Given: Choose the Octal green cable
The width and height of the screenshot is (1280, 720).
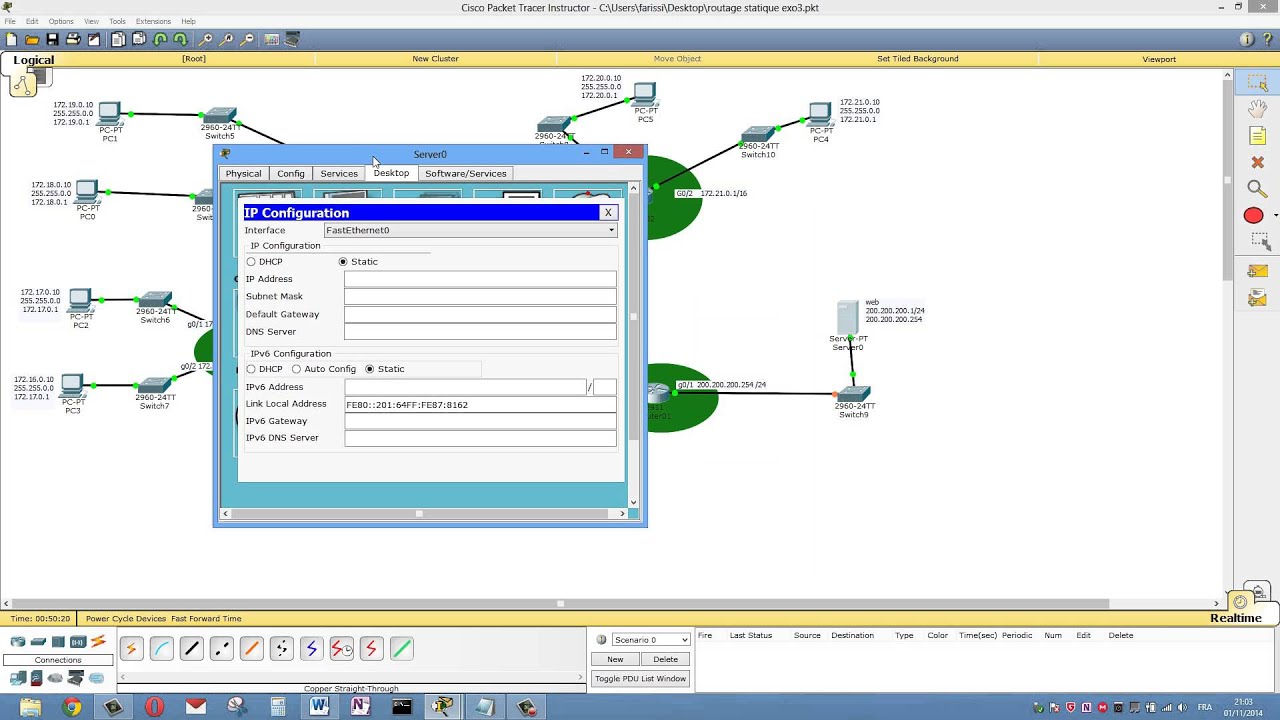Looking at the screenshot, I should click(401, 649).
